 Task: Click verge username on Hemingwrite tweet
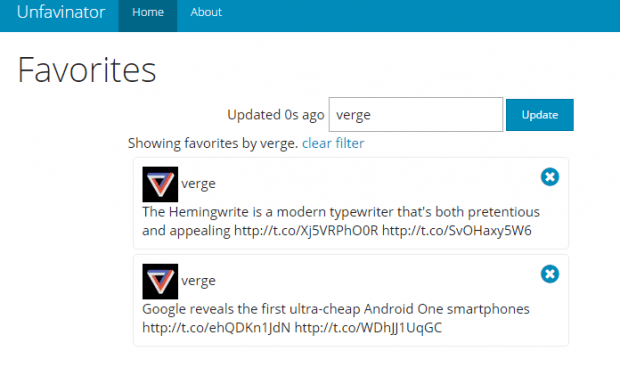pyautogui.click(x=198, y=184)
